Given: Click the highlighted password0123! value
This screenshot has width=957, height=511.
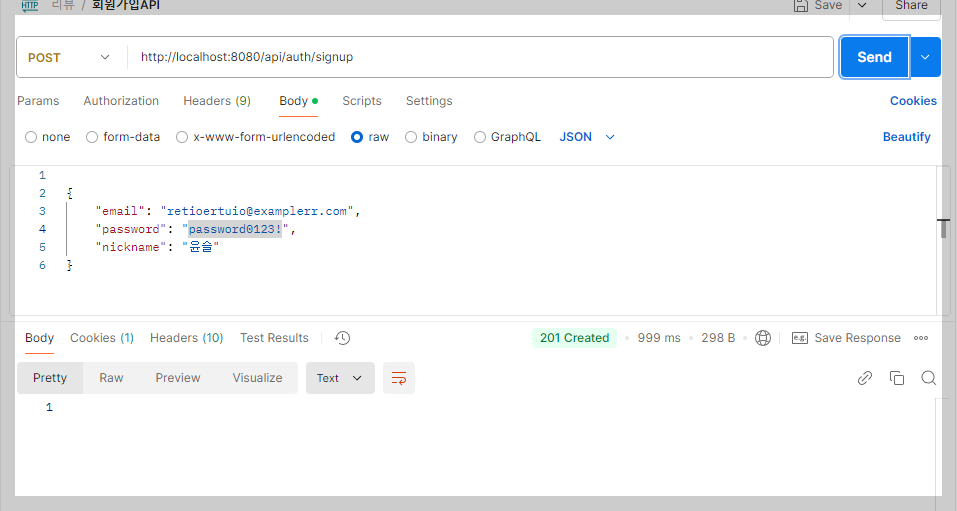Looking at the screenshot, I should pos(235,229).
